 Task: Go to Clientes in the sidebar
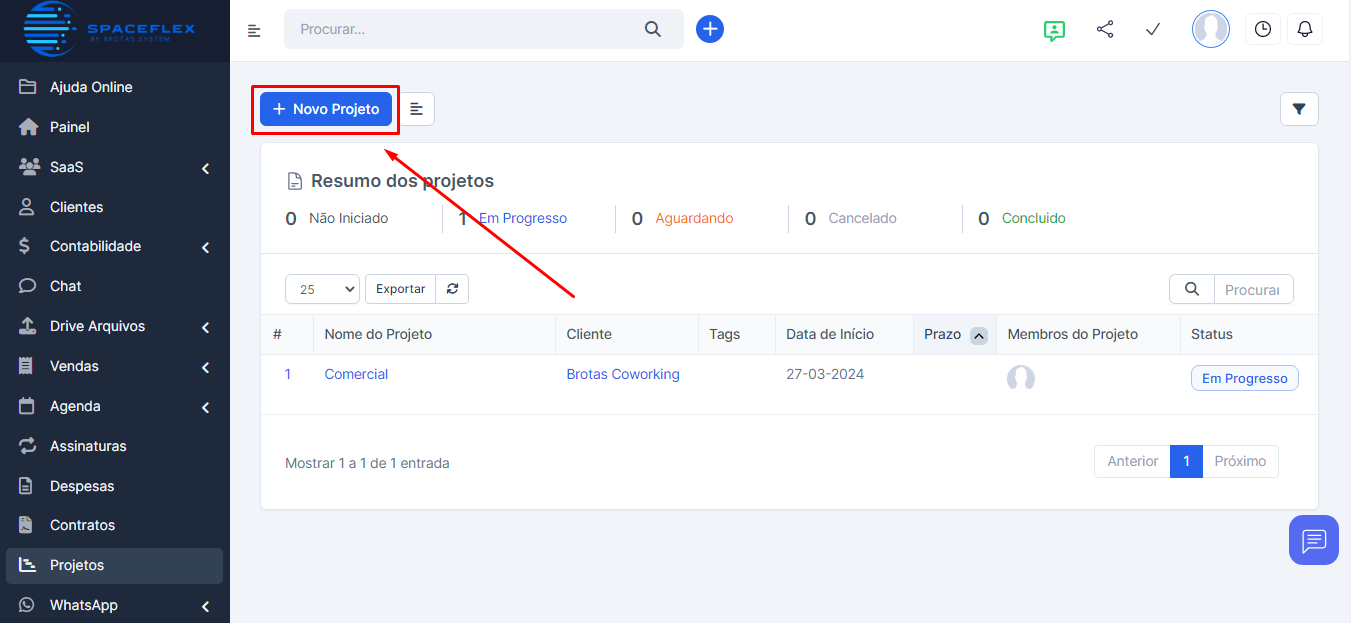pos(76,207)
